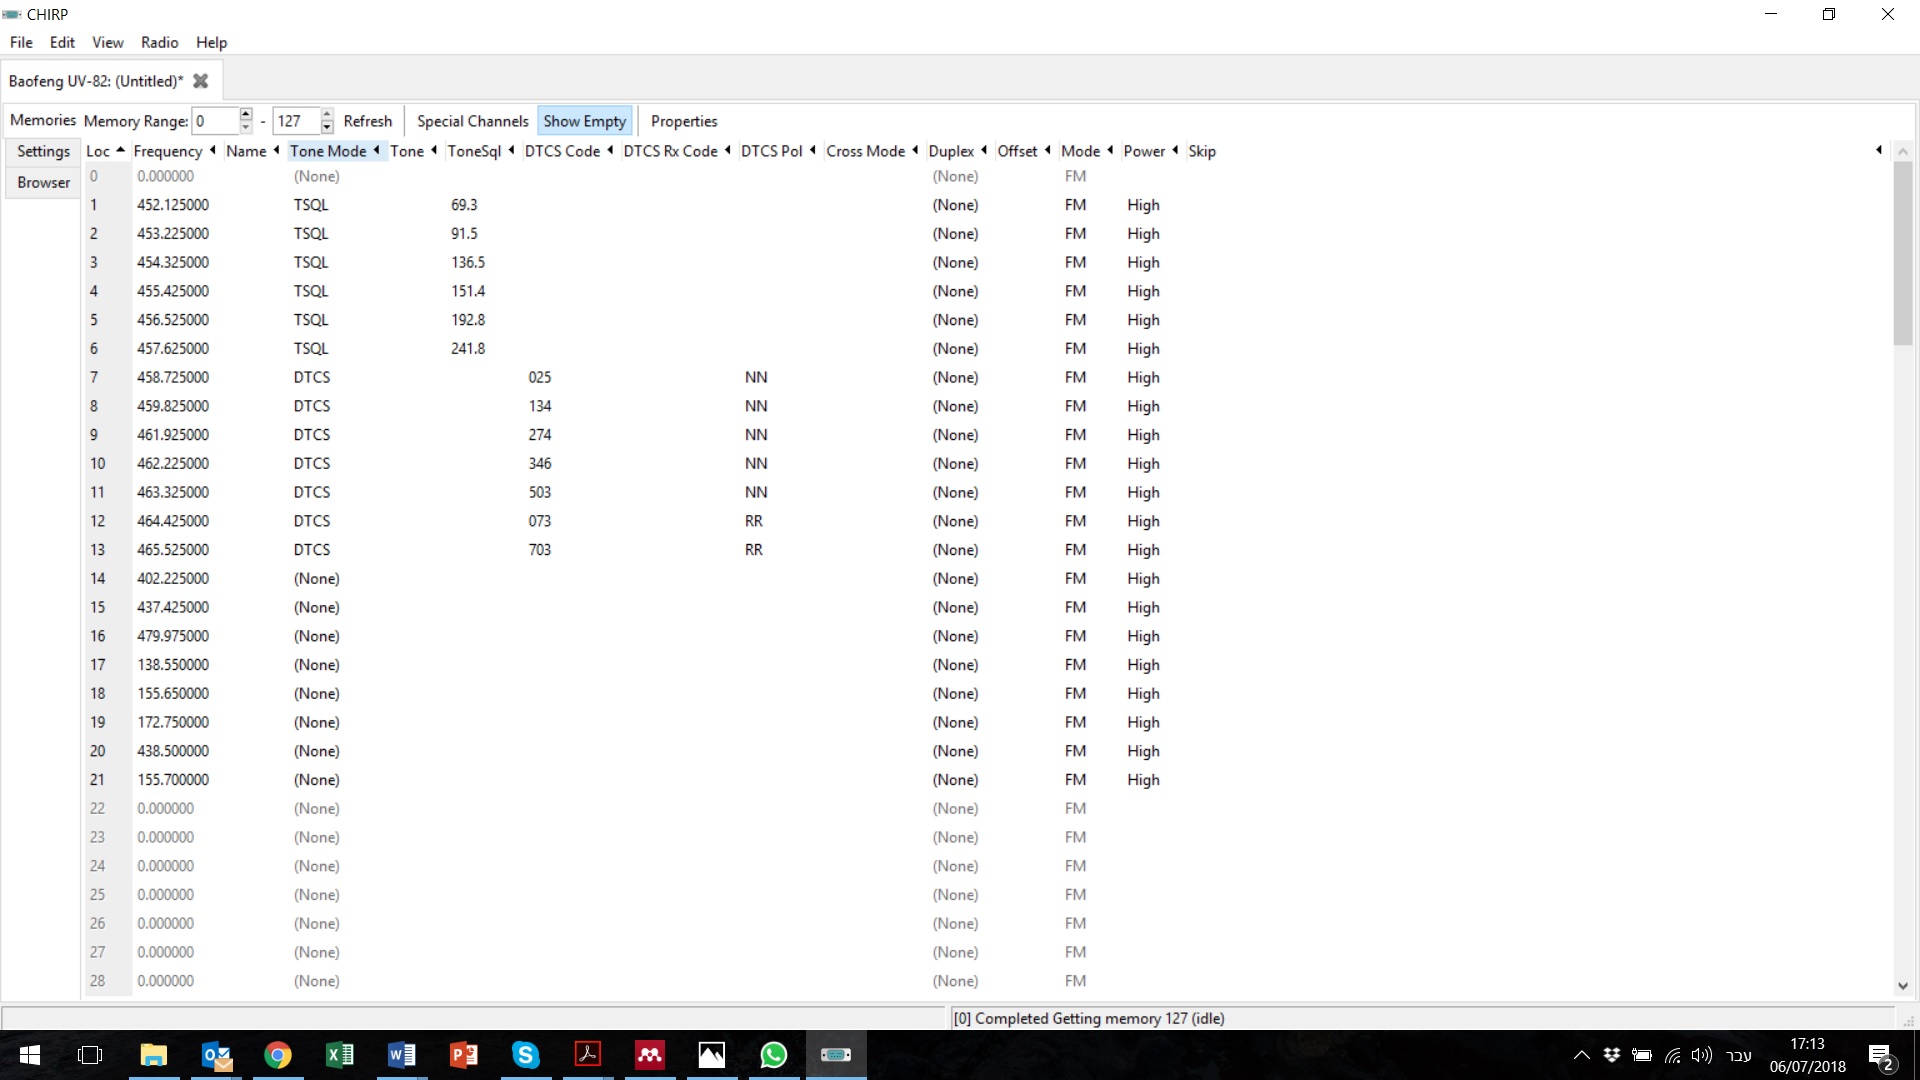Open WhatsApp from the taskbar

(773, 1055)
